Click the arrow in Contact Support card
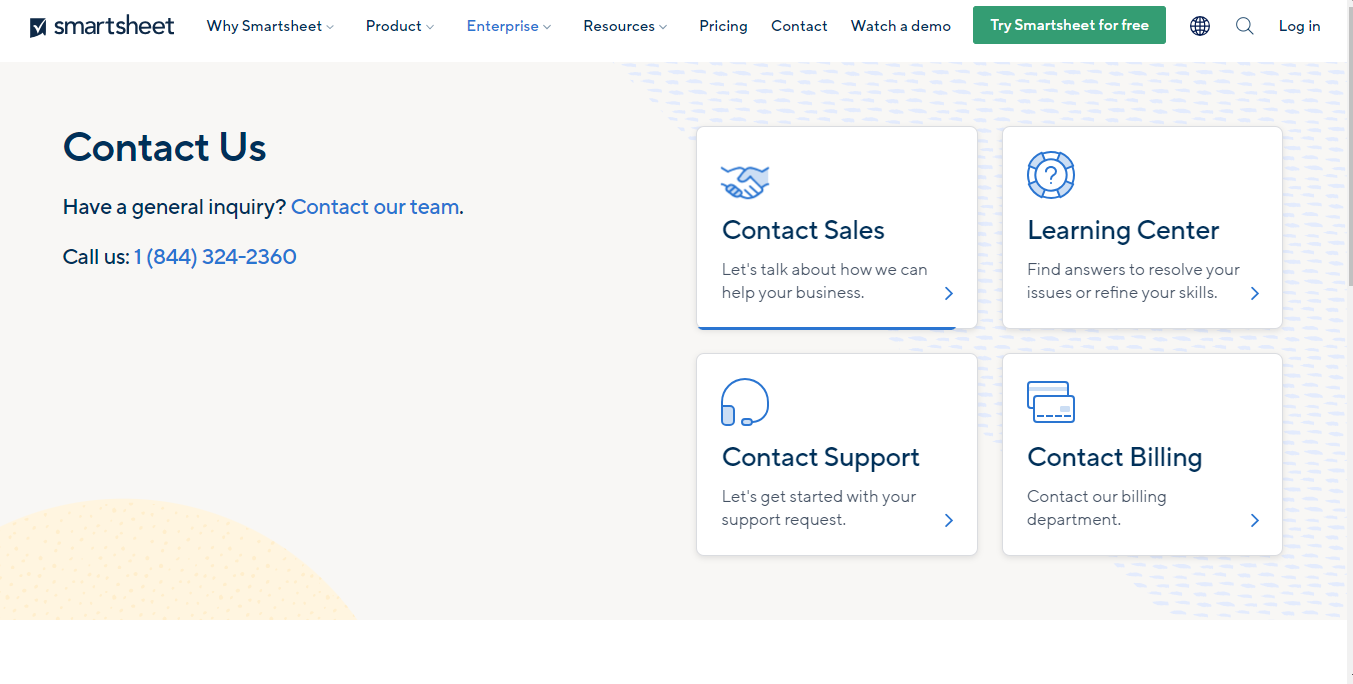 pyautogui.click(x=949, y=520)
